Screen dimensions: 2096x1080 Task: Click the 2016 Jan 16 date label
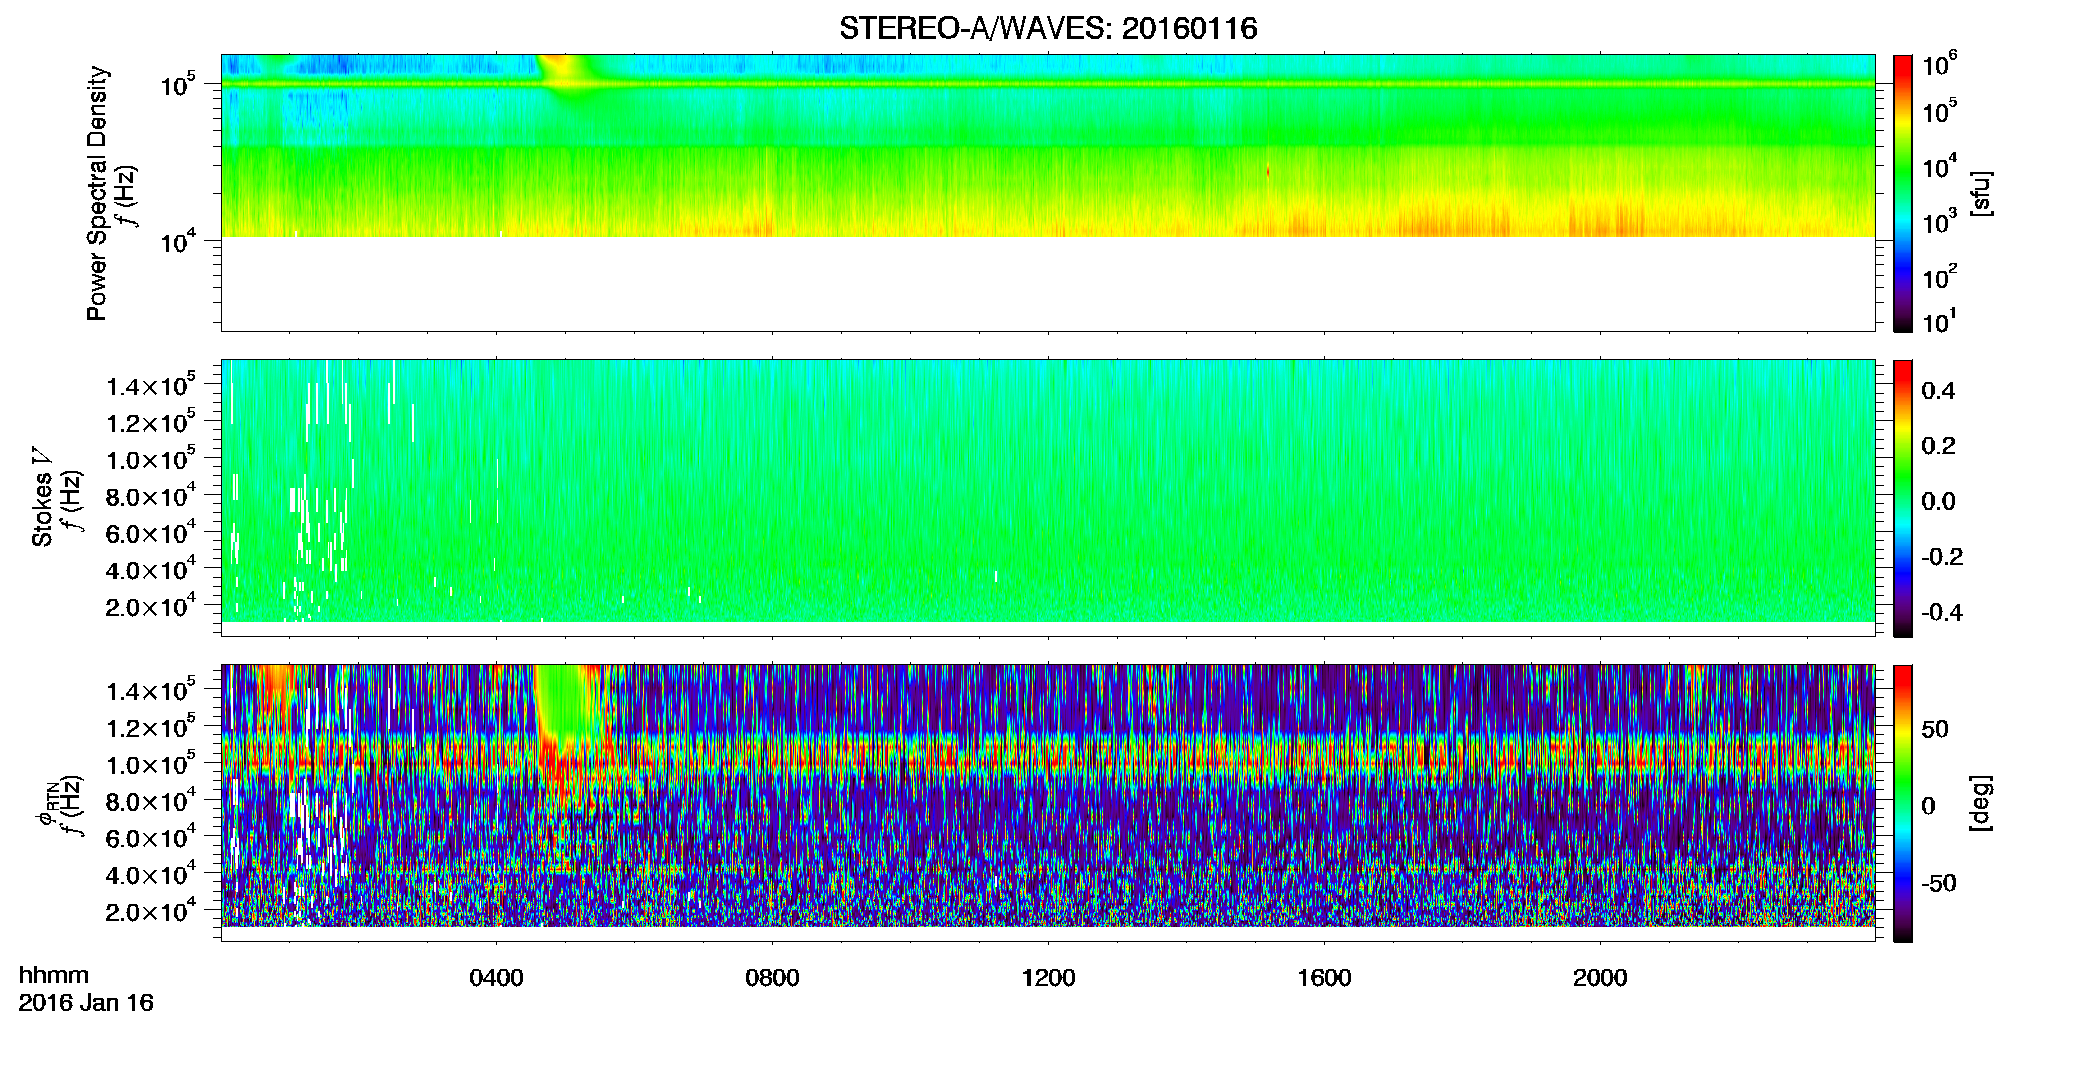(86, 1003)
